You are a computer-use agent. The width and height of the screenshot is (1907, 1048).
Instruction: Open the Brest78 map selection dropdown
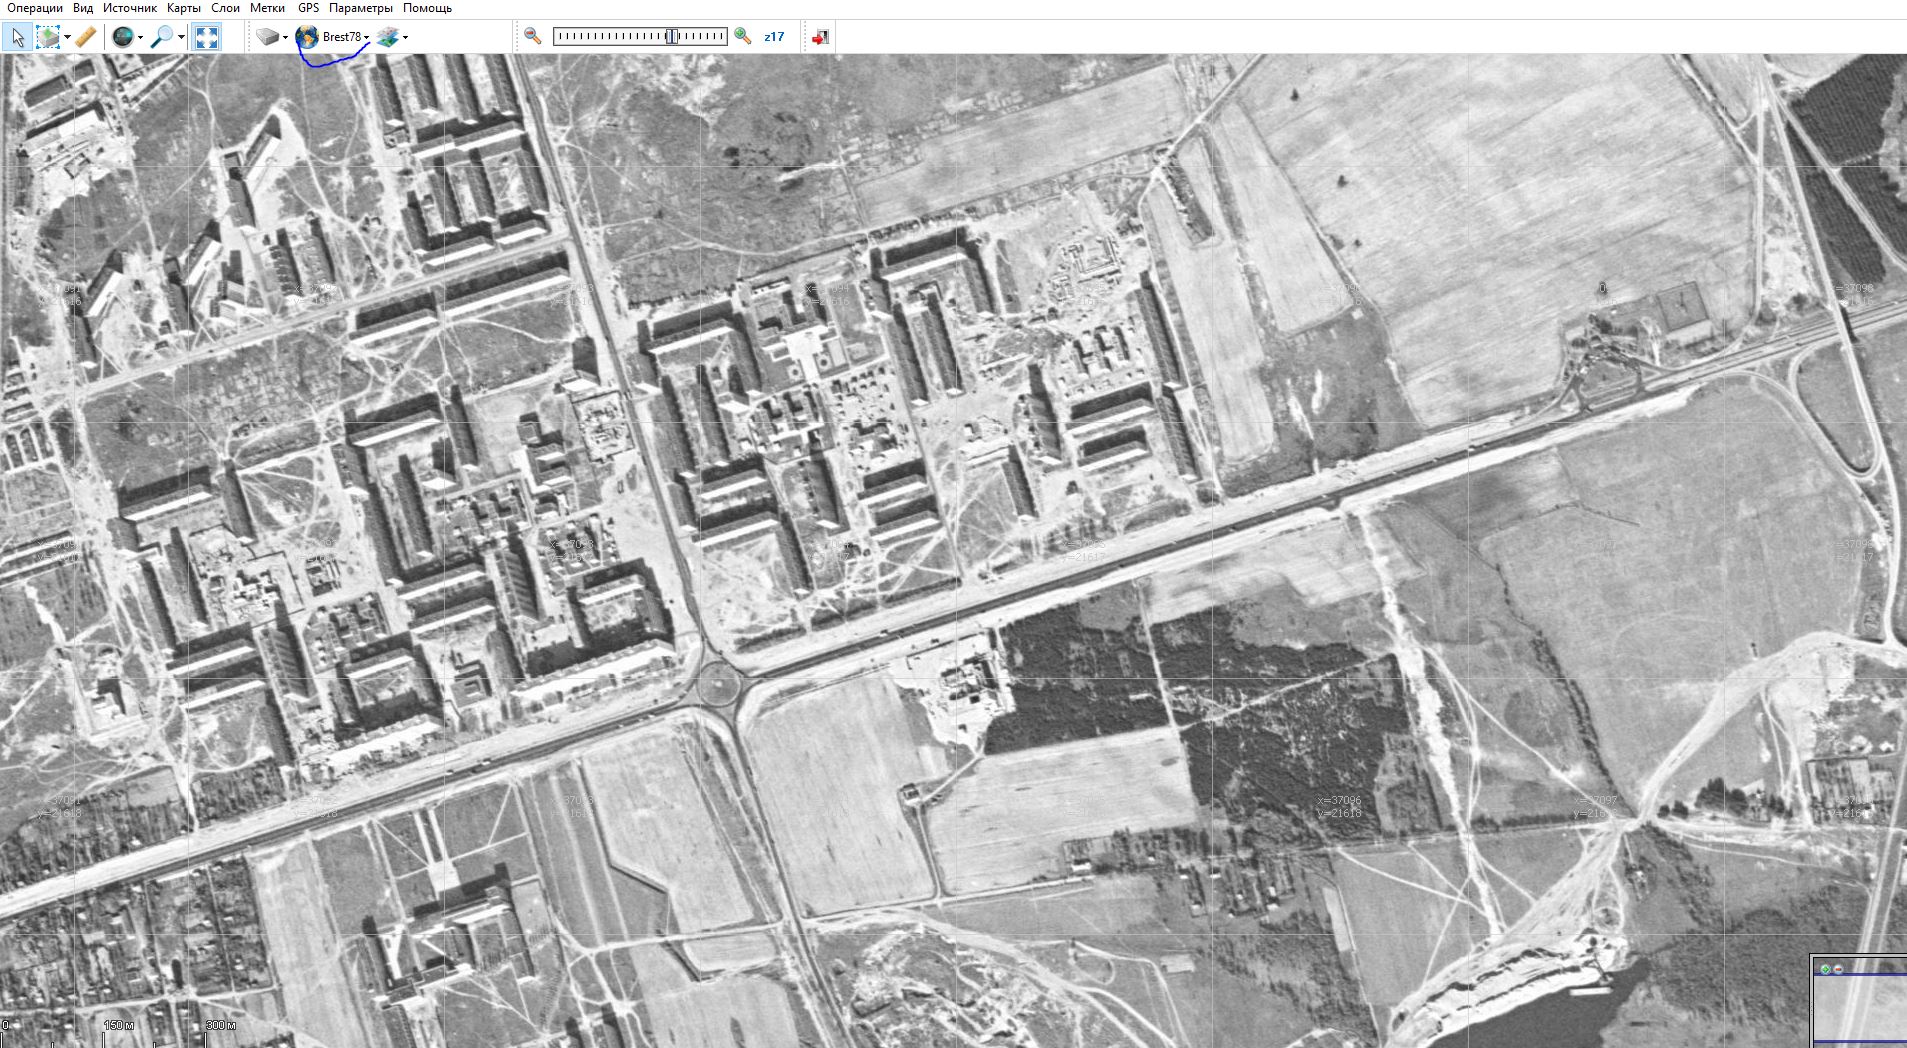(346, 37)
